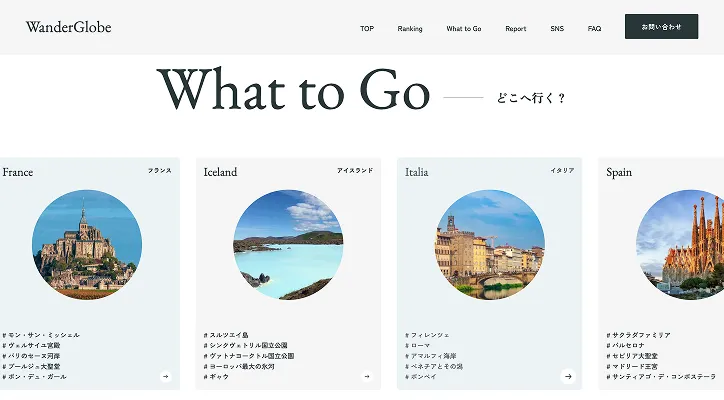Go to the TOP navigation item
The height and width of the screenshot is (400, 724).
coord(367,29)
